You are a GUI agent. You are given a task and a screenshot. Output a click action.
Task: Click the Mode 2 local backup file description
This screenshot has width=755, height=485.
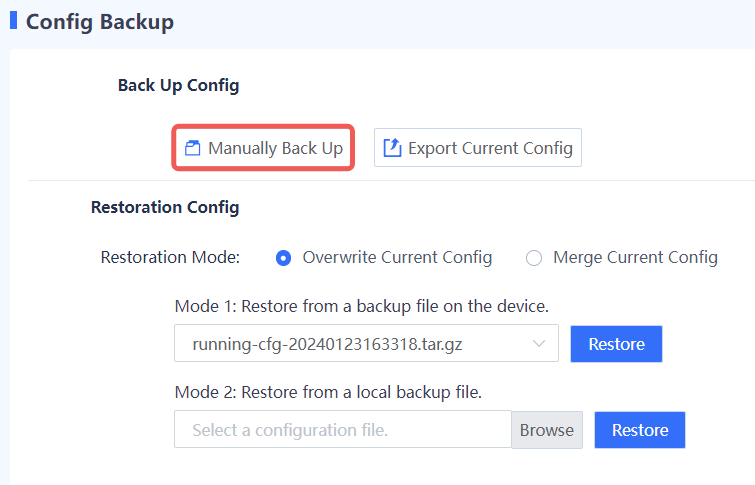pos(328,393)
